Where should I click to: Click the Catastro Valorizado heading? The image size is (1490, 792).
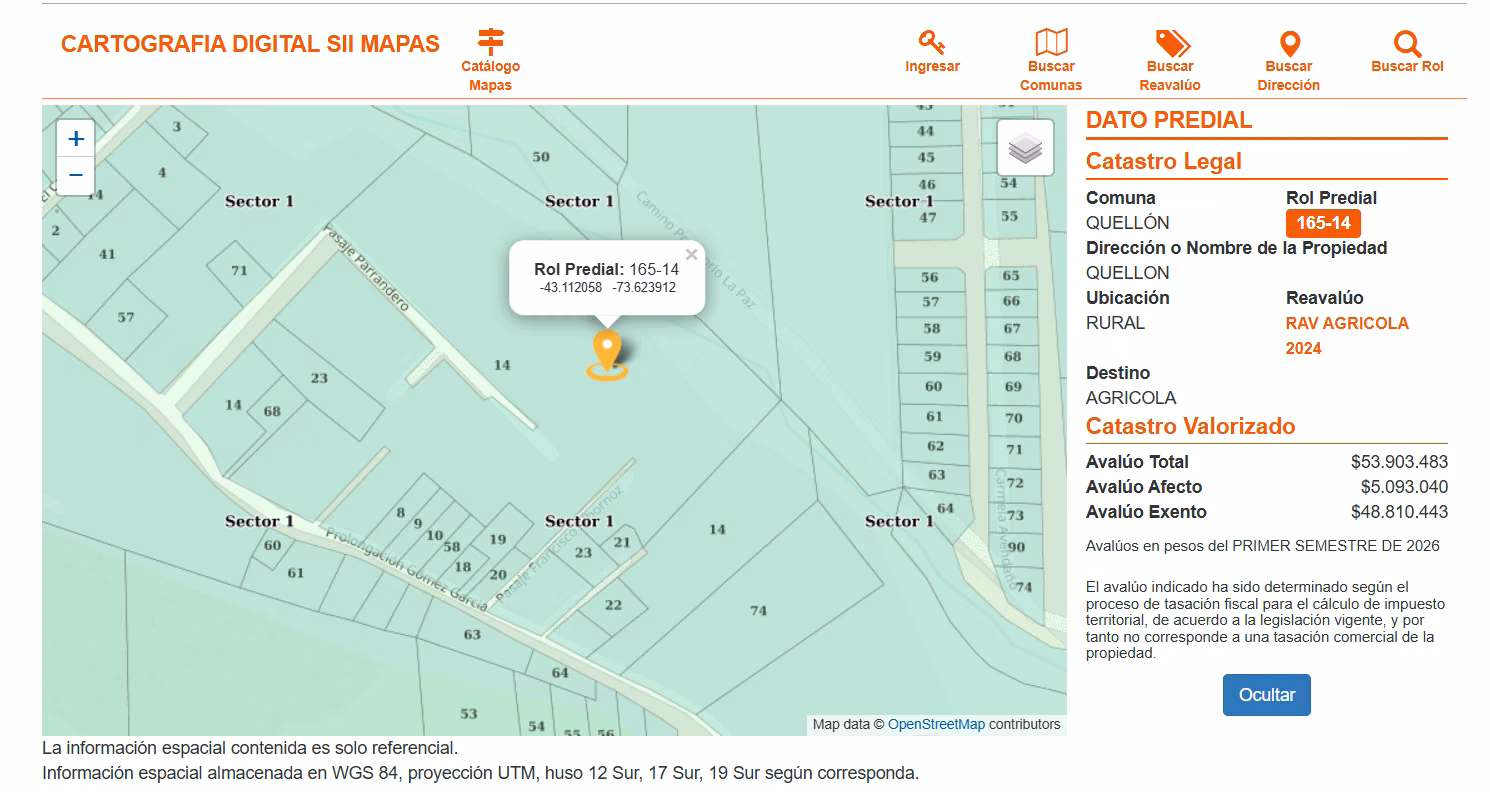(x=1190, y=426)
